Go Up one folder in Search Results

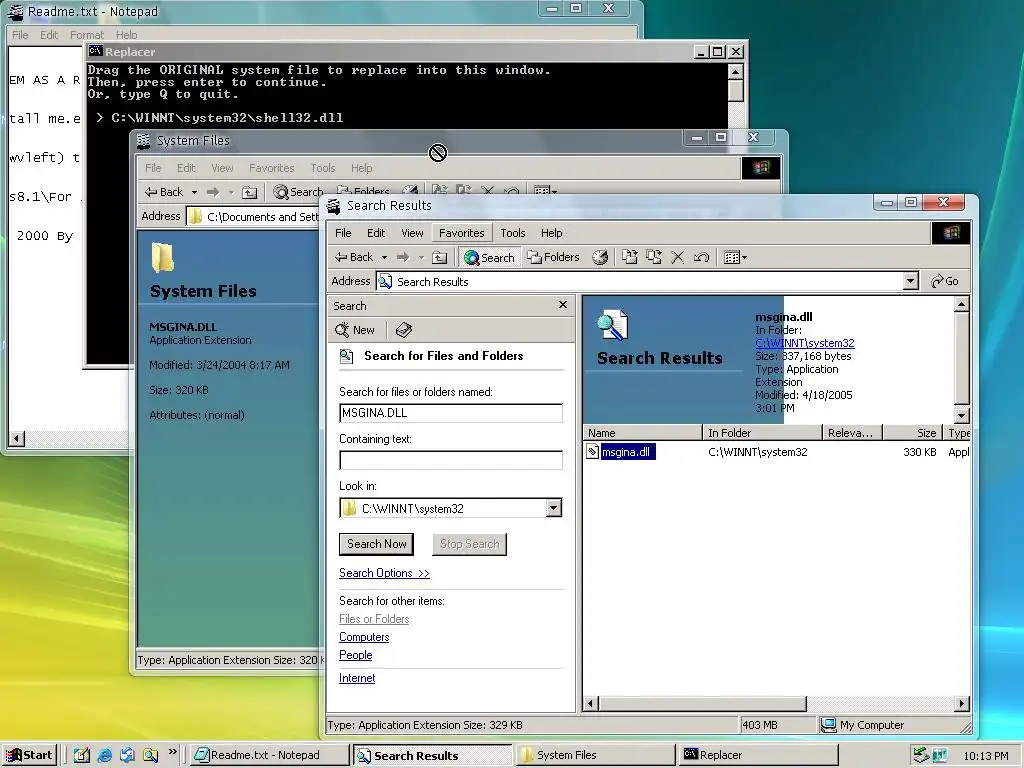pos(440,257)
